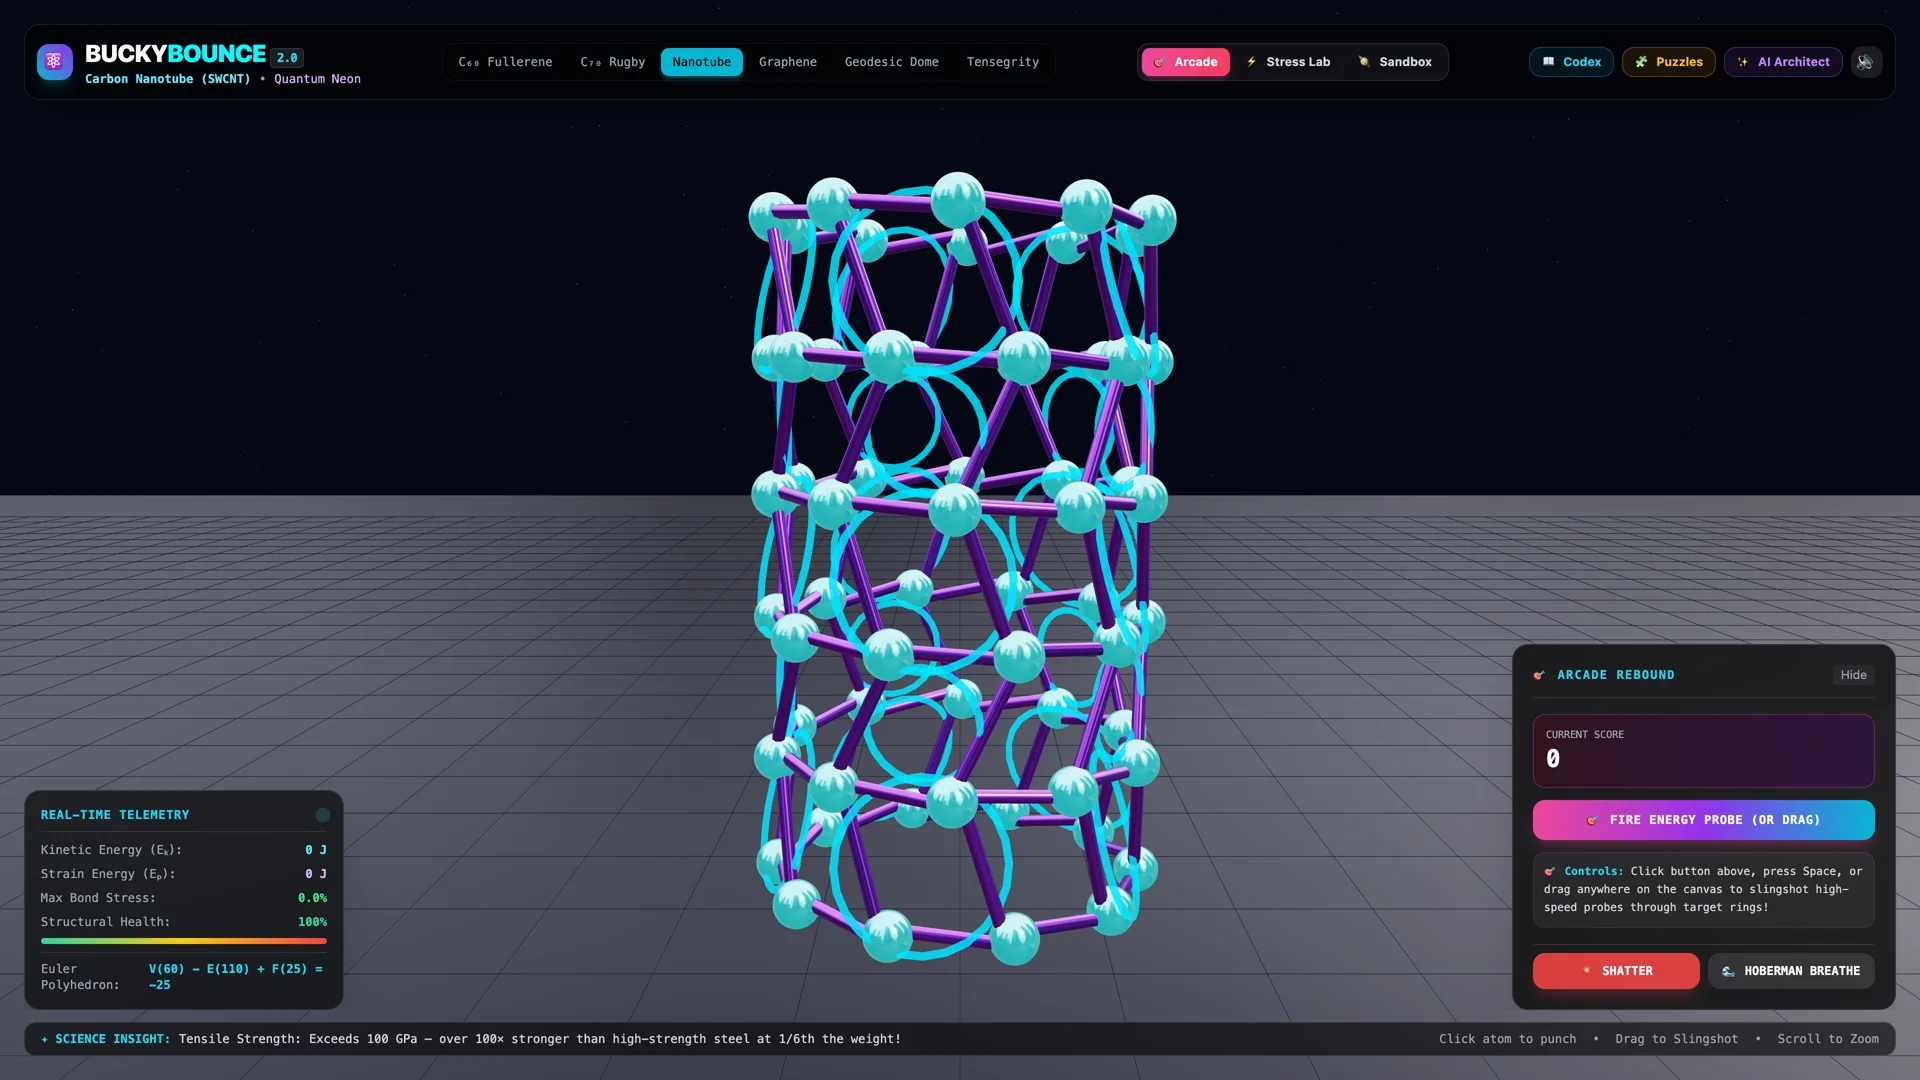
Task: Open the Codex book panel
Action: [1571, 62]
